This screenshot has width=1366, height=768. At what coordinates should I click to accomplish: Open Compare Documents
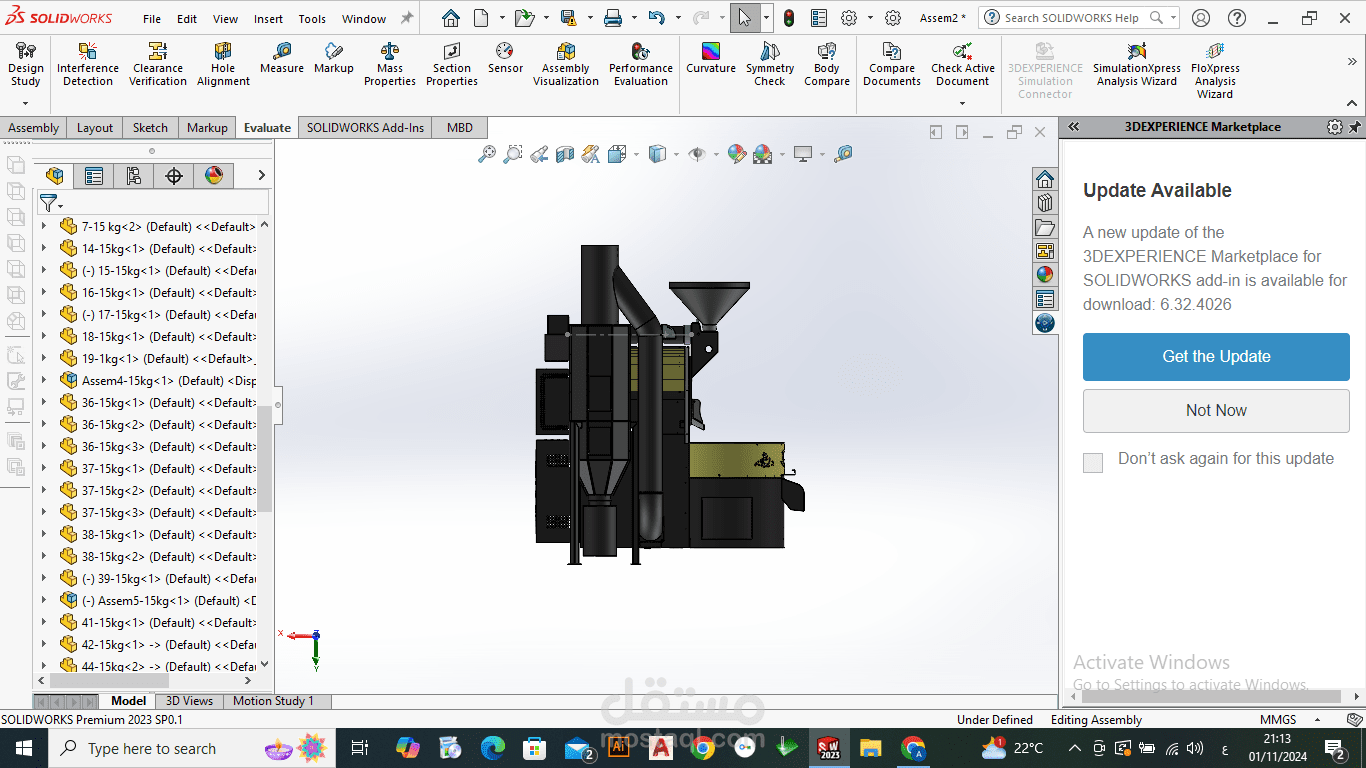[892, 65]
